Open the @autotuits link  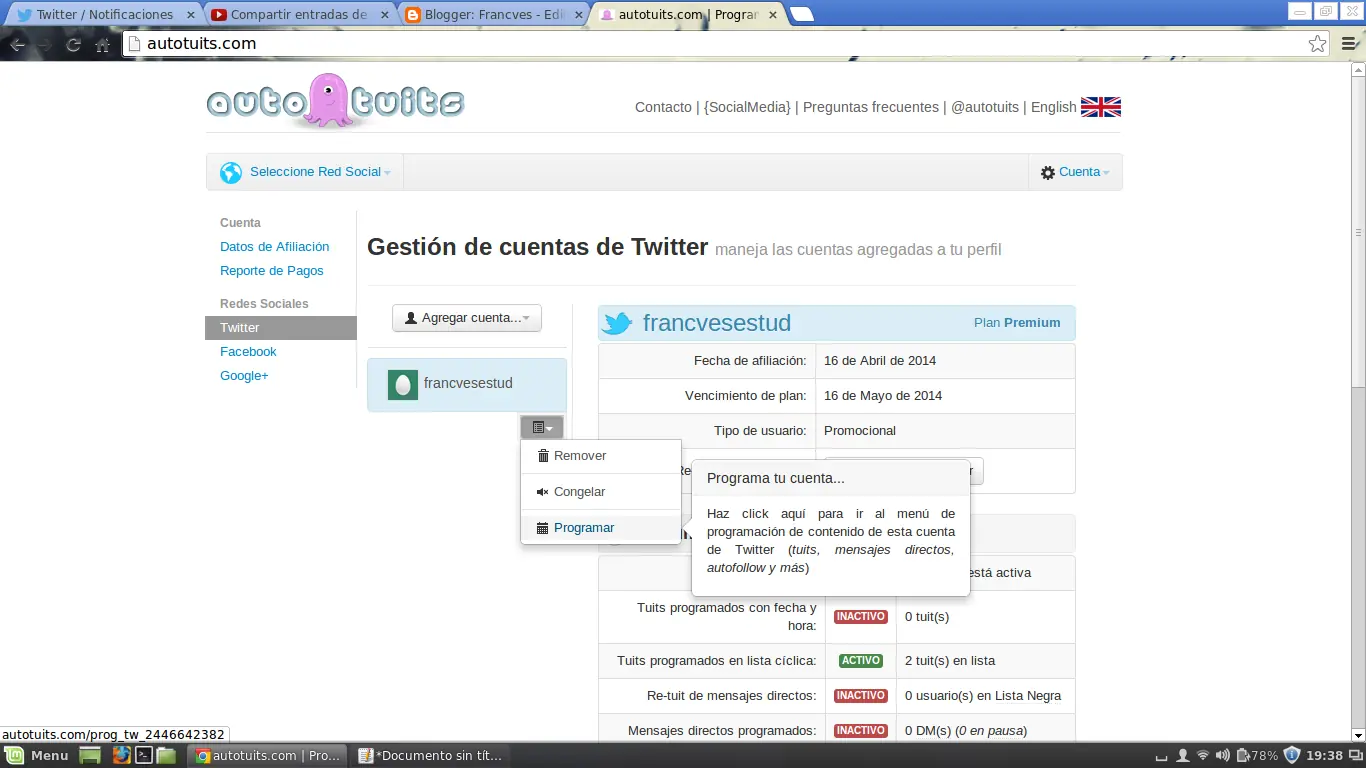coord(985,107)
